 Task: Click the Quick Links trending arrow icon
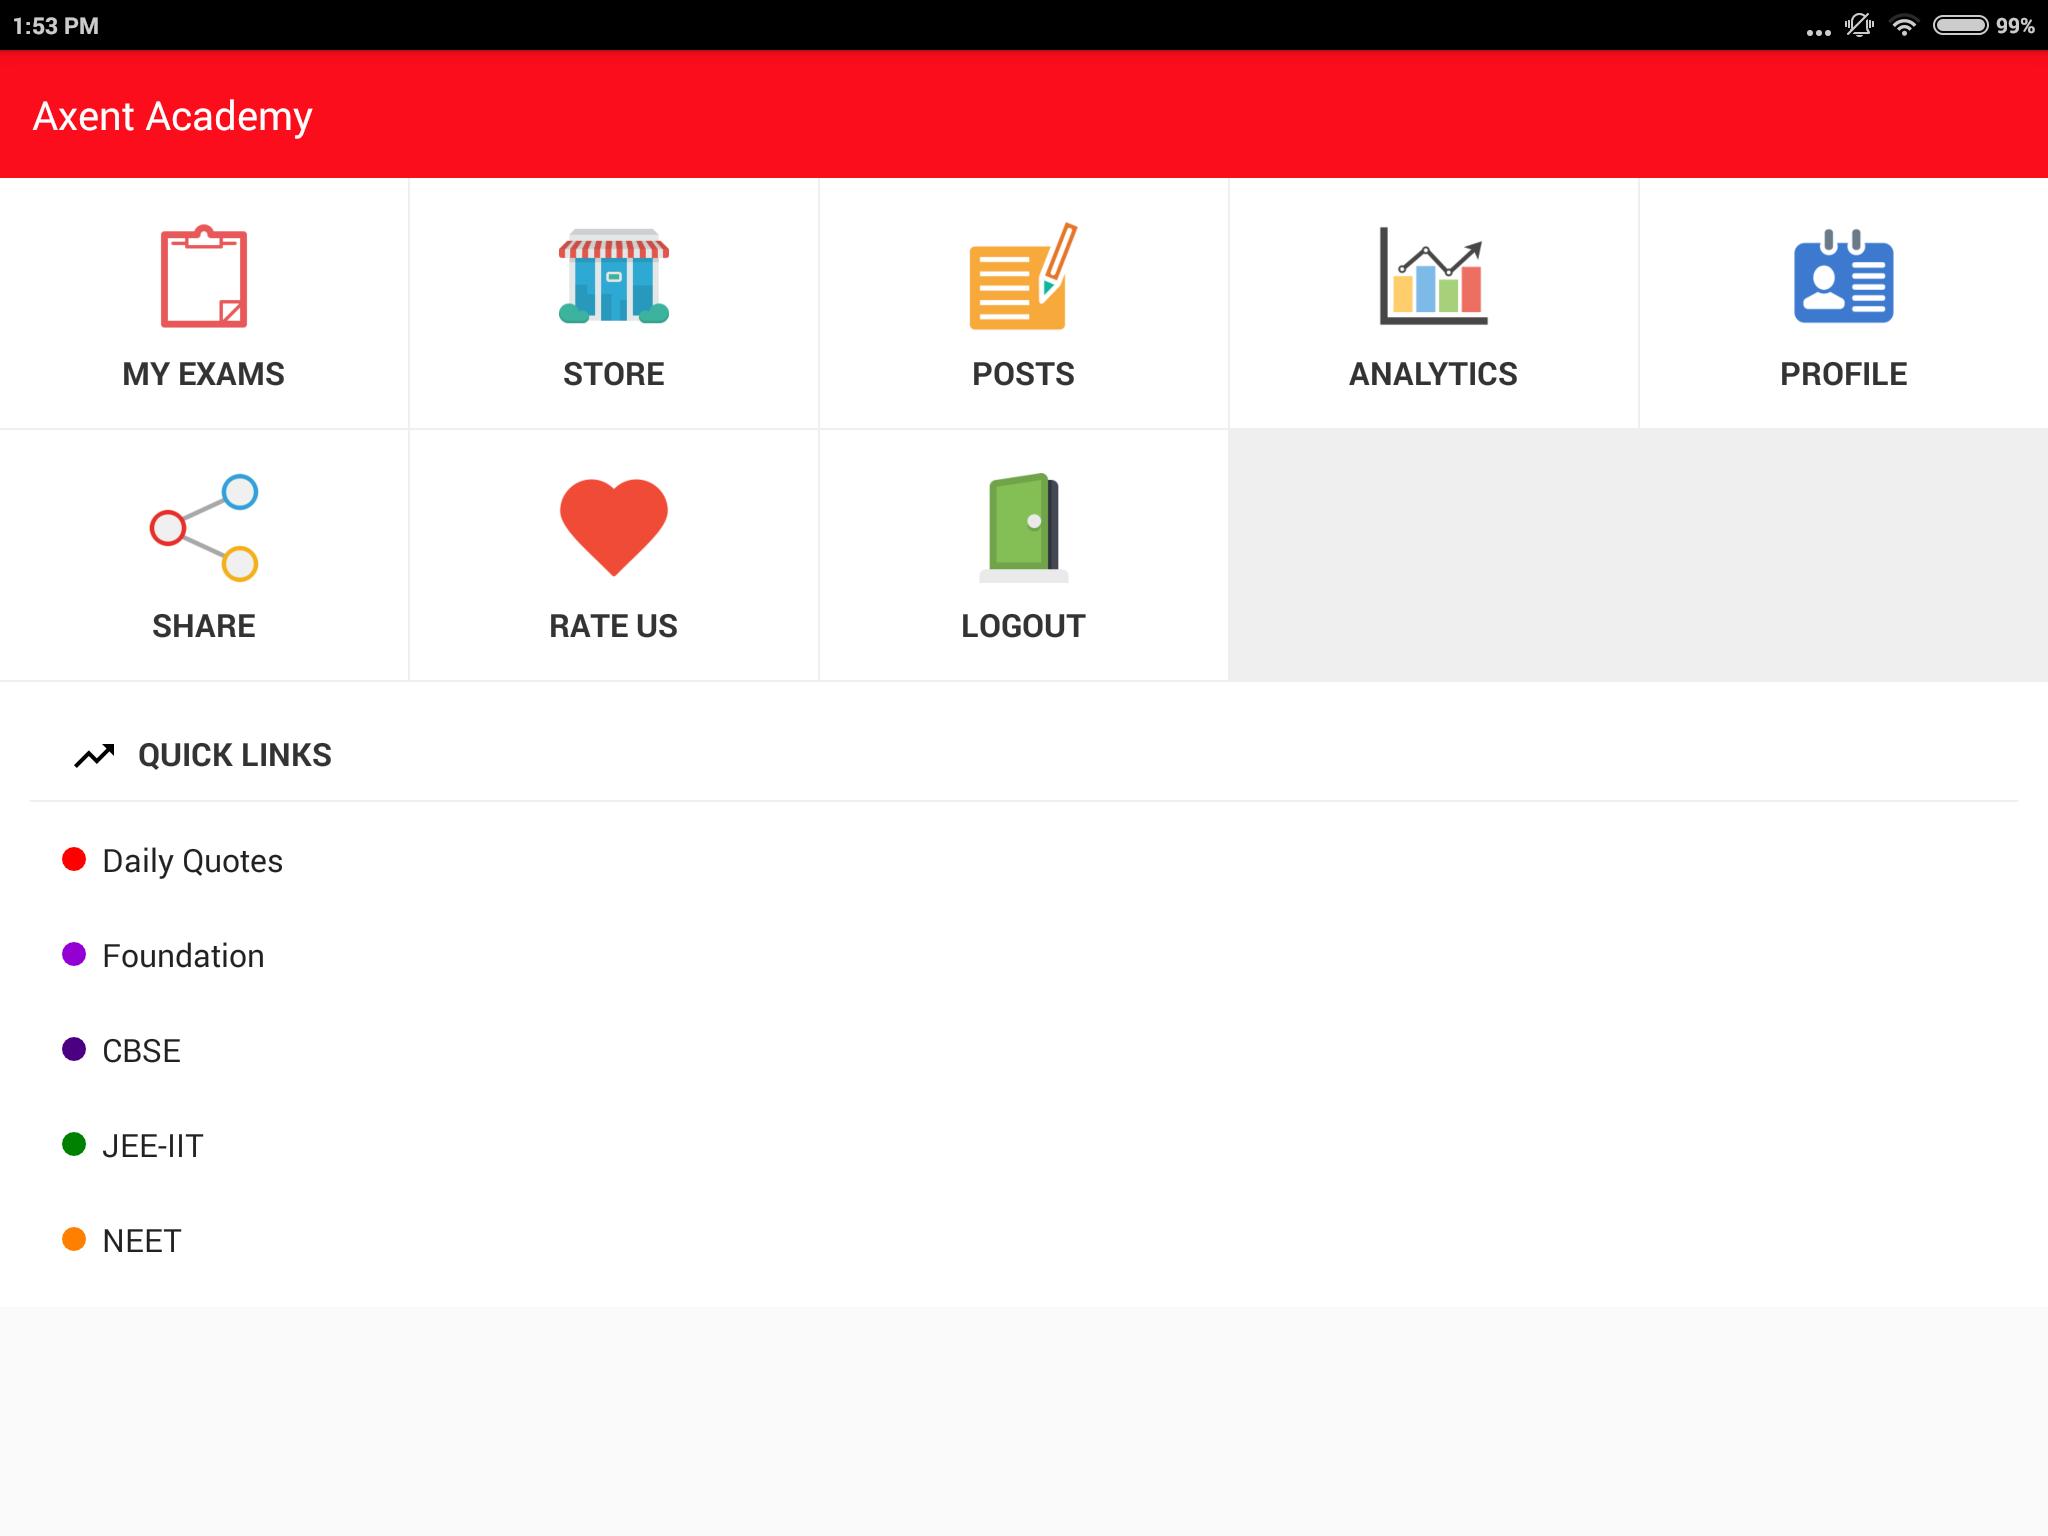tap(95, 756)
